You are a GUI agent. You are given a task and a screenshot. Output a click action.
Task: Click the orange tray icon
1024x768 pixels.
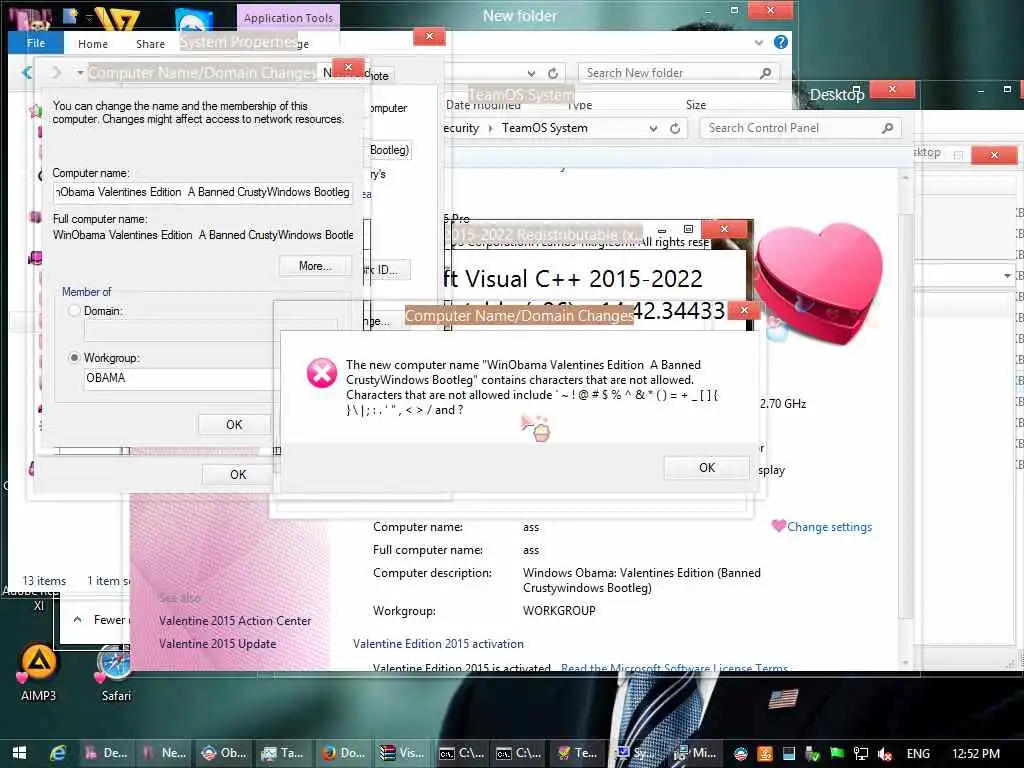coord(765,754)
